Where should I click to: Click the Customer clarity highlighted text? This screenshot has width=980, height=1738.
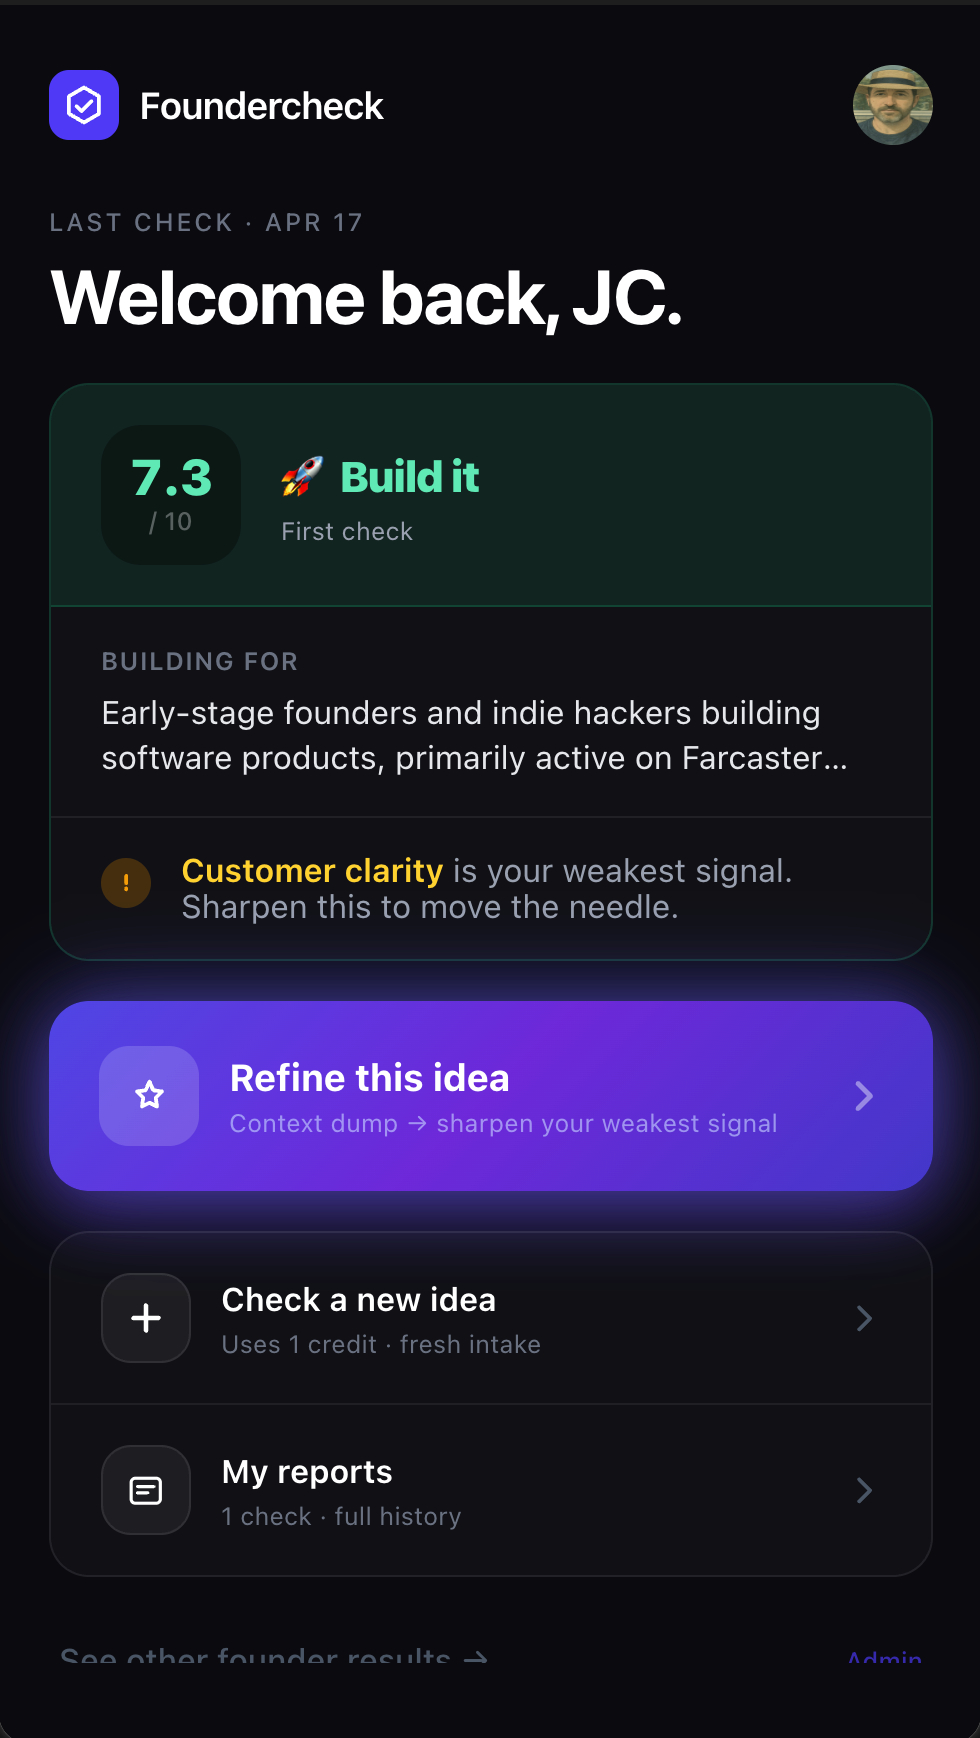pos(312,871)
